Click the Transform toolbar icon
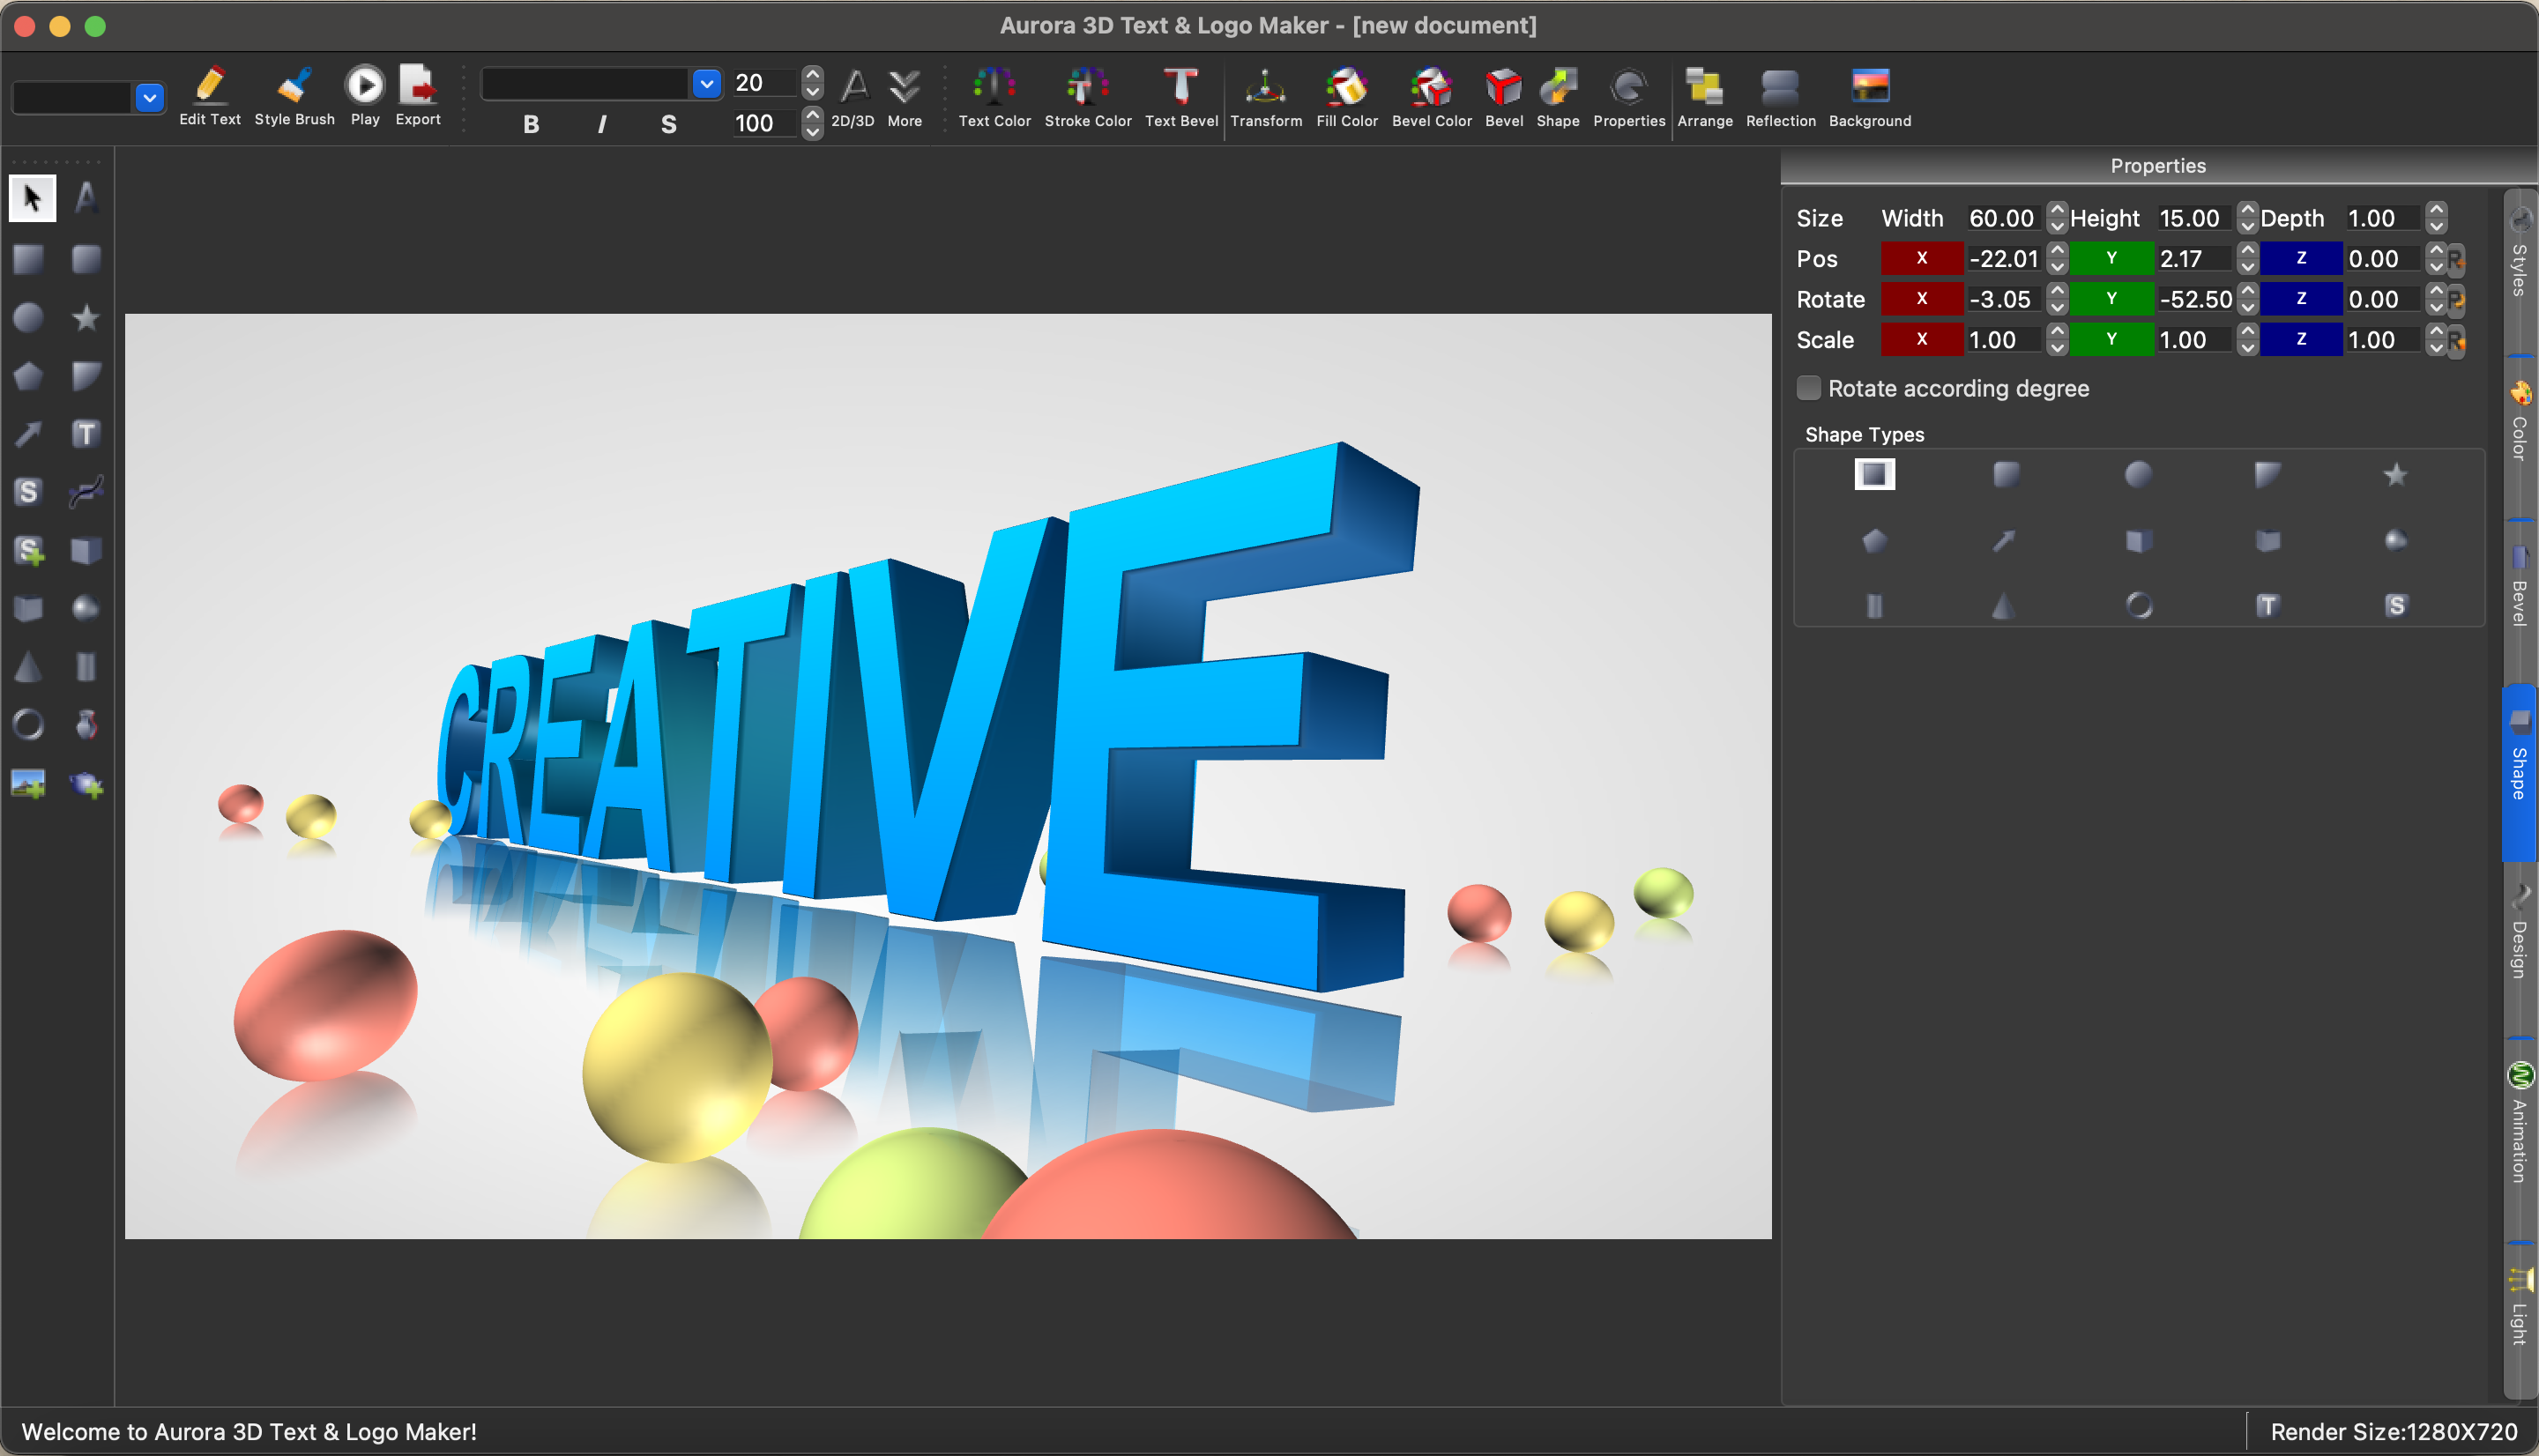This screenshot has height=1456, width=2539. (1266, 98)
